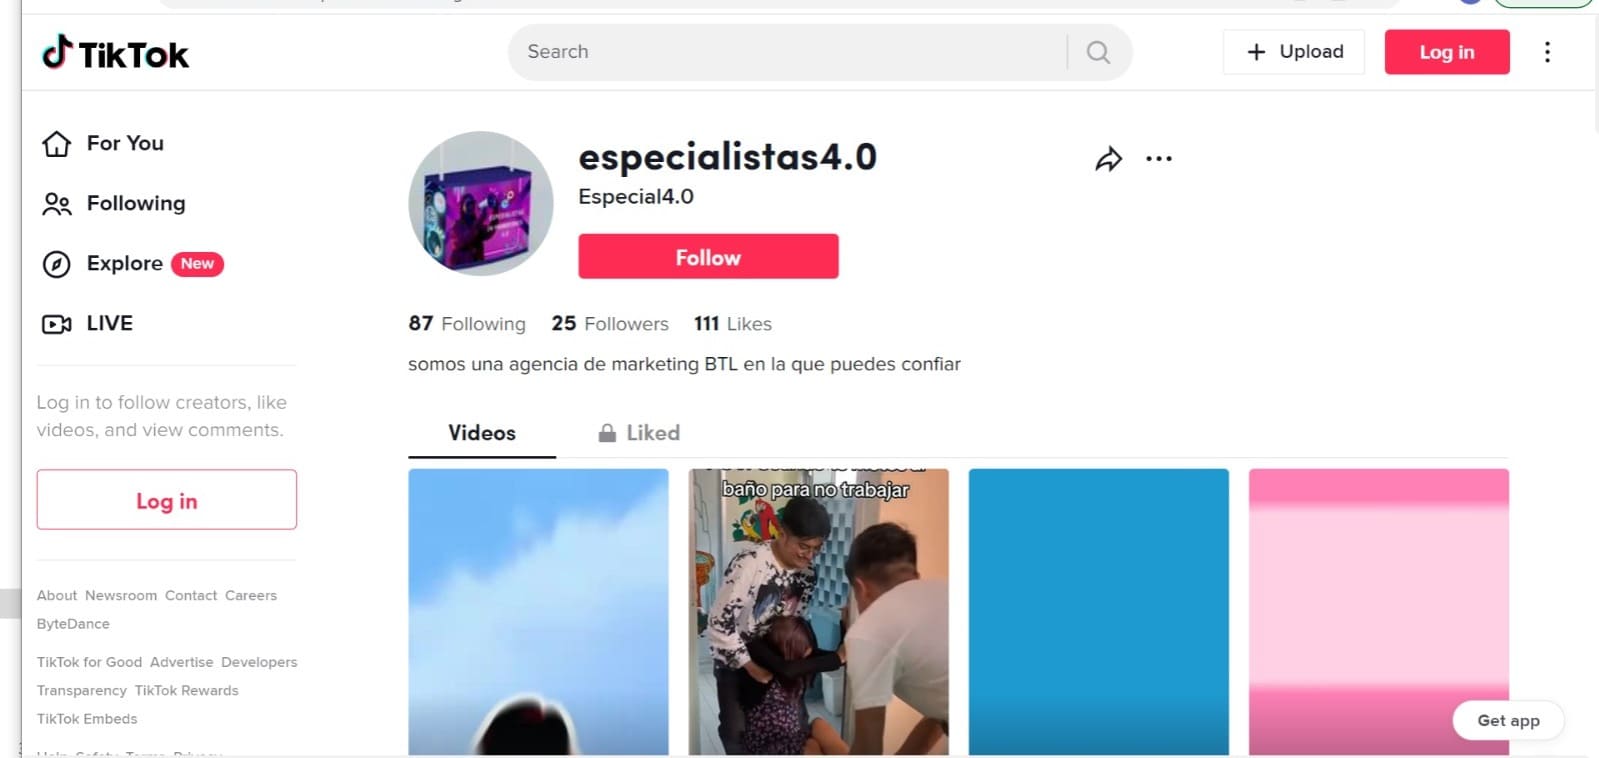Follow the especialistas4.0 account
The image size is (1599, 758).
(x=708, y=257)
